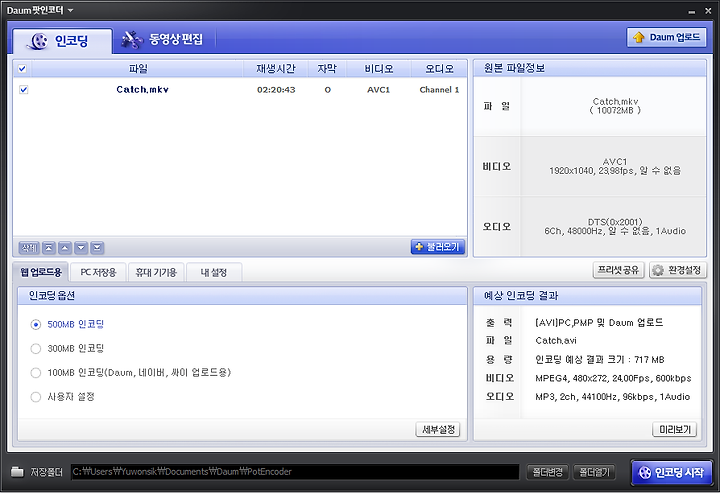Select the 사용자 설정 radio option
Viewport: 720px width, 494px height.
[35, 397]
